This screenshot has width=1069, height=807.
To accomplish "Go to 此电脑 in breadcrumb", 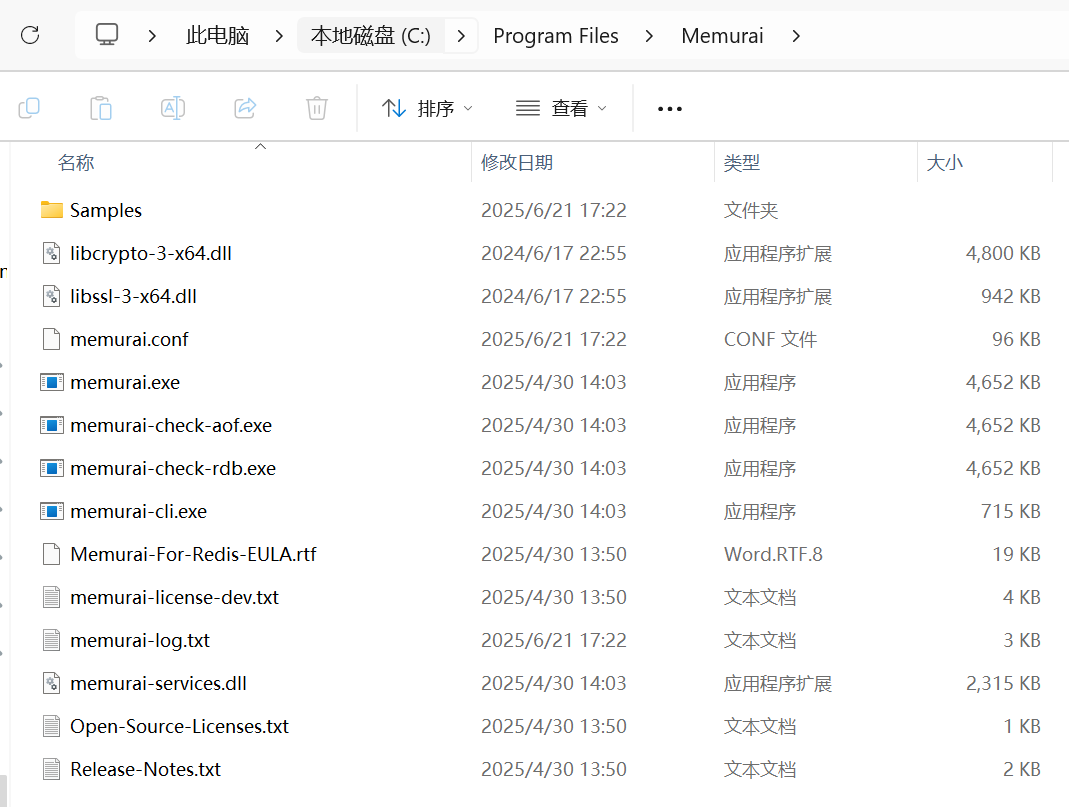I will 217,35.
